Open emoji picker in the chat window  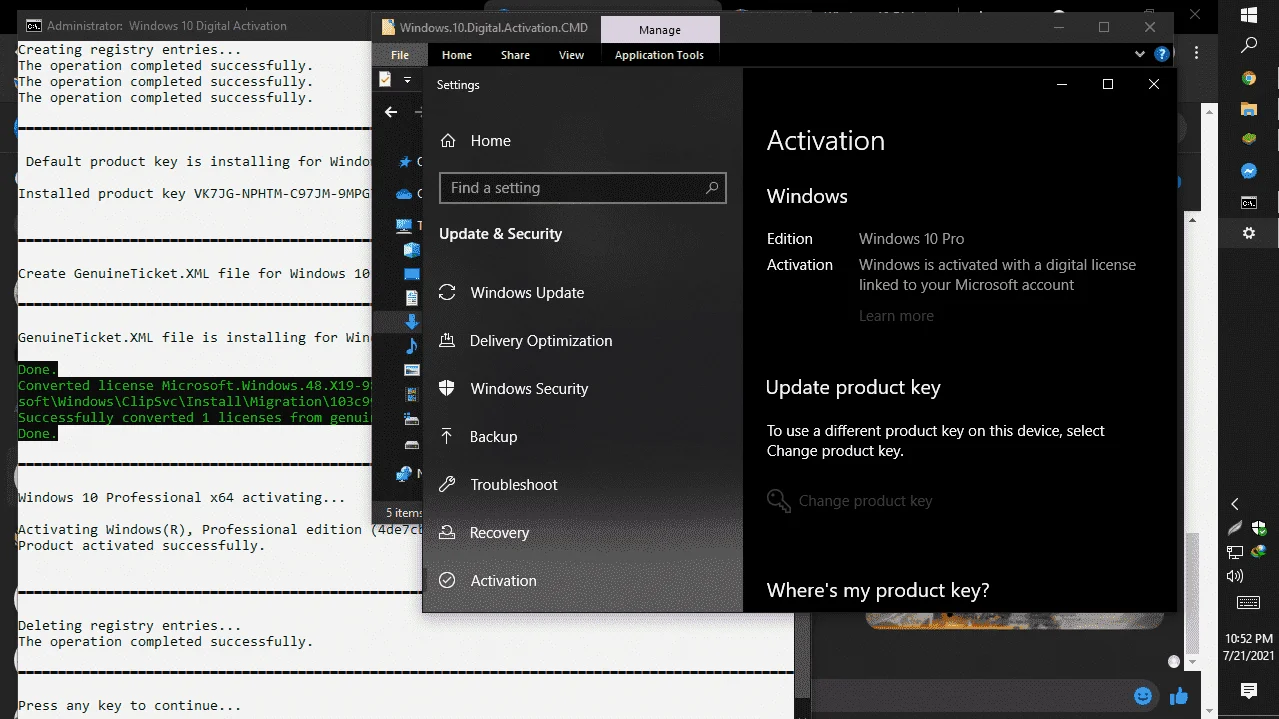click(x=1143, y=696)
